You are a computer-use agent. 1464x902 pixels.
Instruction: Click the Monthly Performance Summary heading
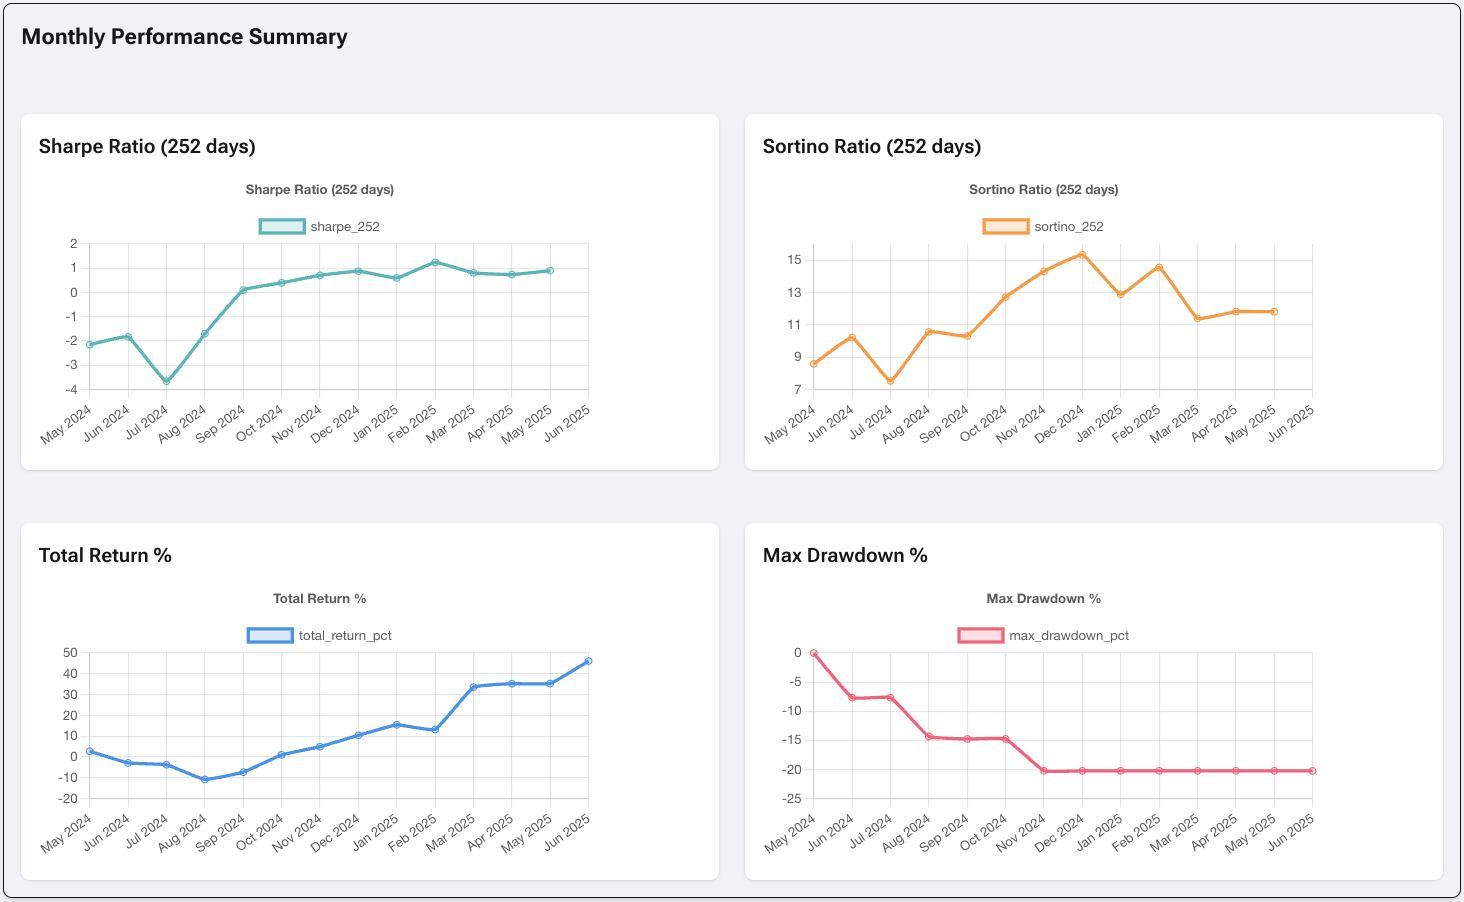185,37
